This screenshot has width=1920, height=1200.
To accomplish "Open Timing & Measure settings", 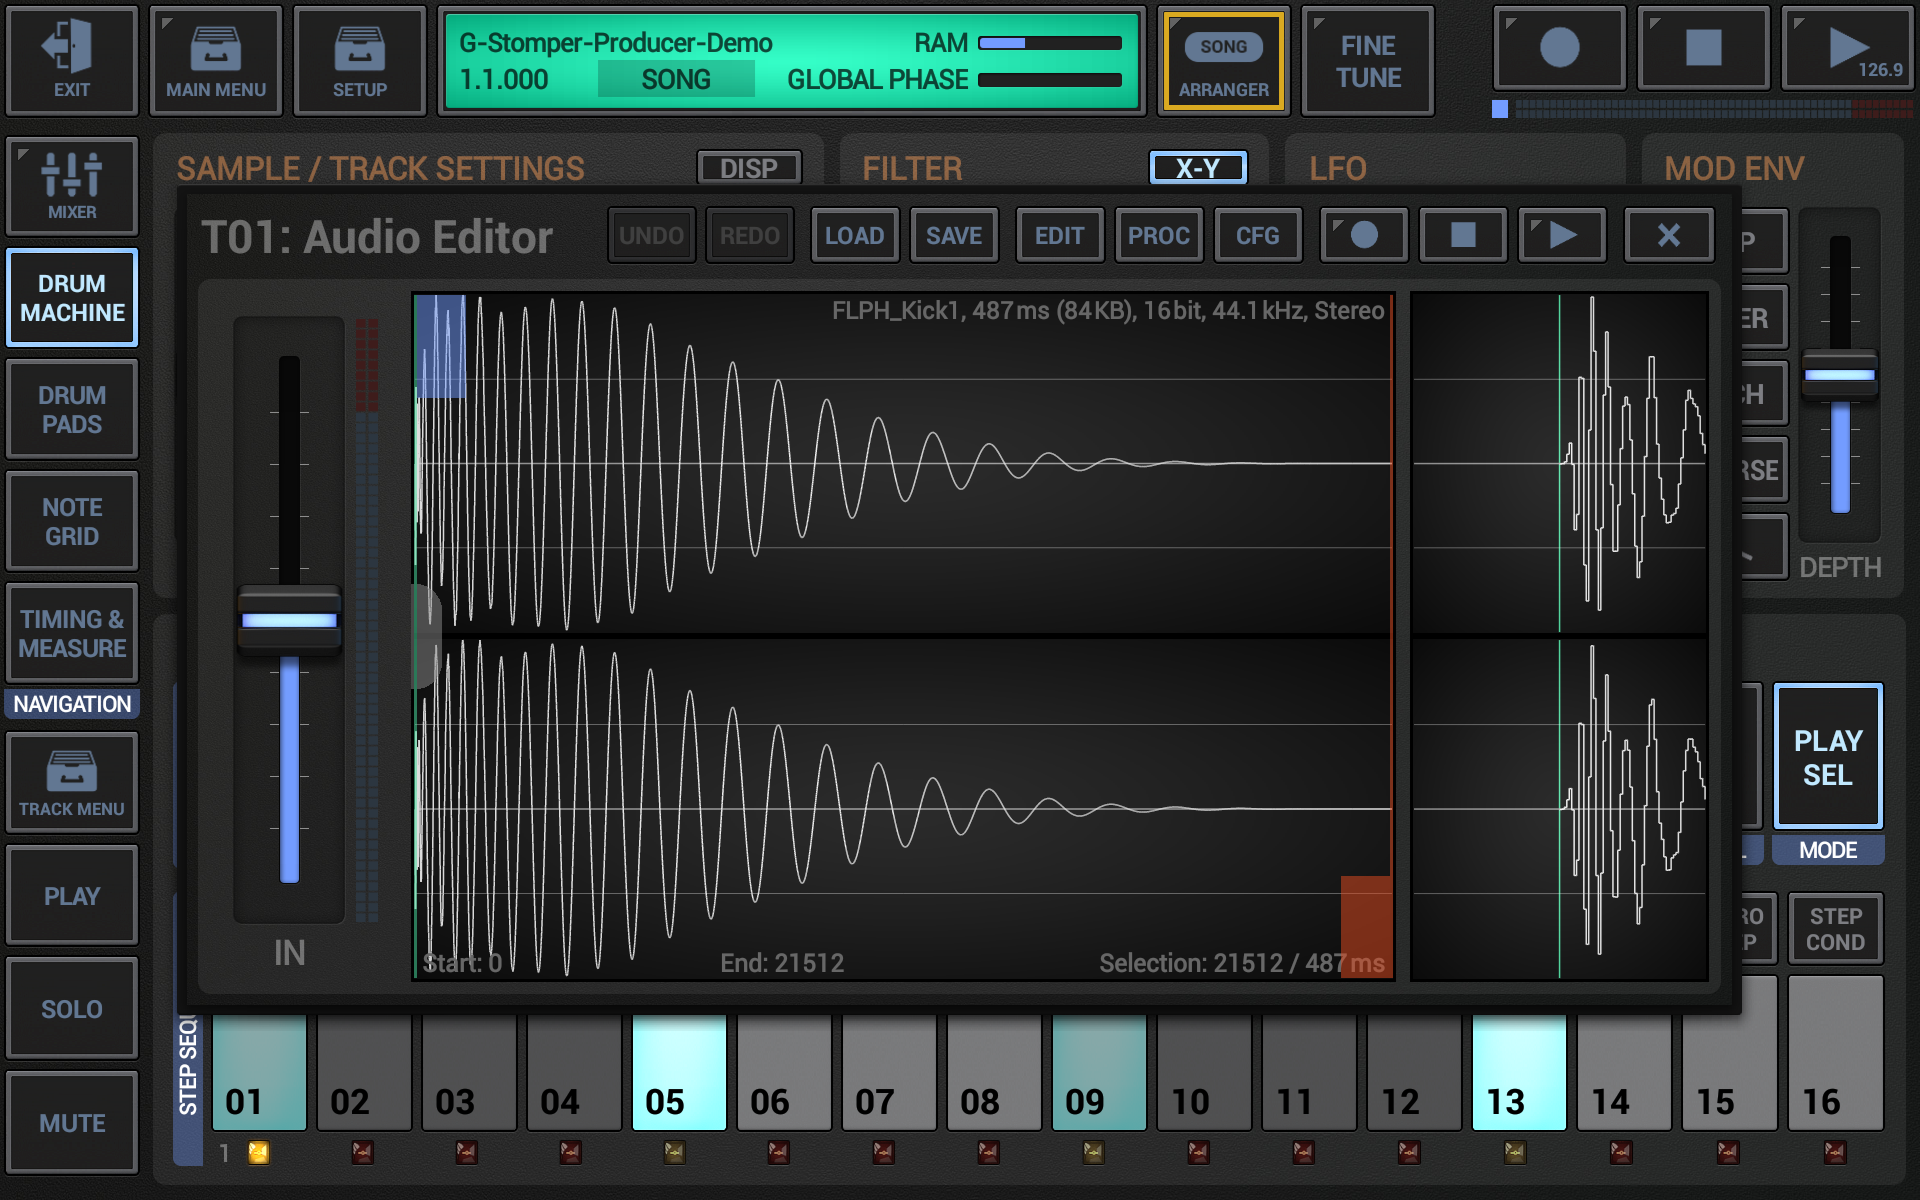I will [x=71, y=633].
